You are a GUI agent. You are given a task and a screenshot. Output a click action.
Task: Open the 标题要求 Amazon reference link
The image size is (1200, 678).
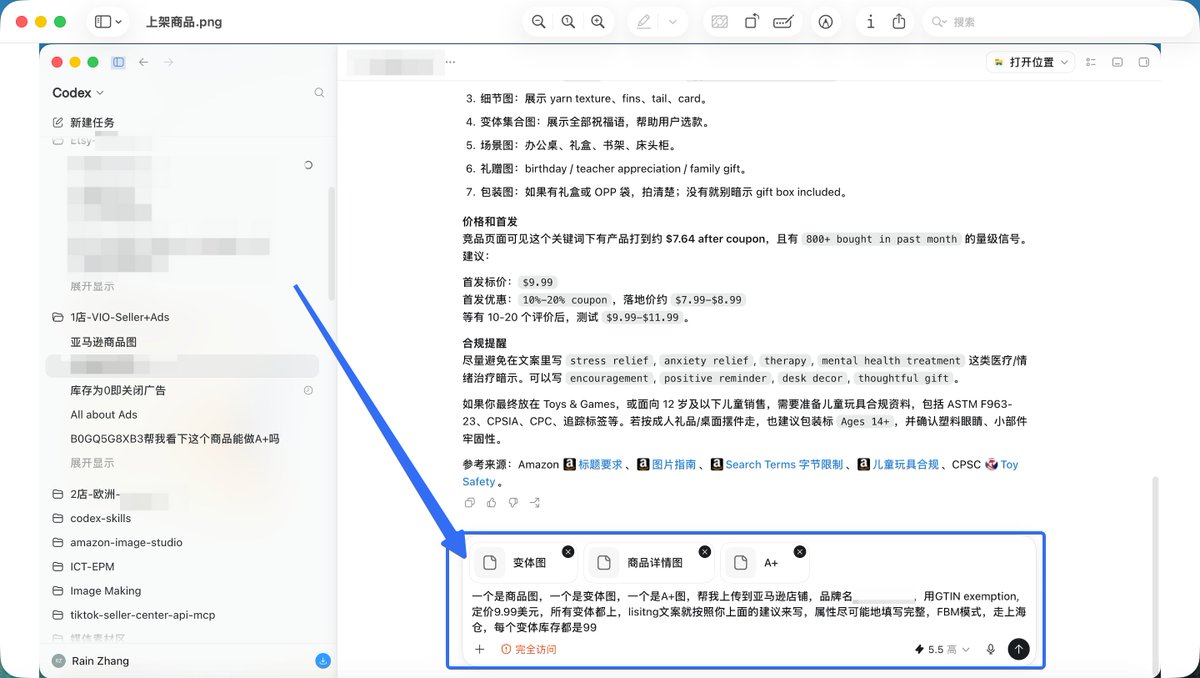tap(593, 464)
